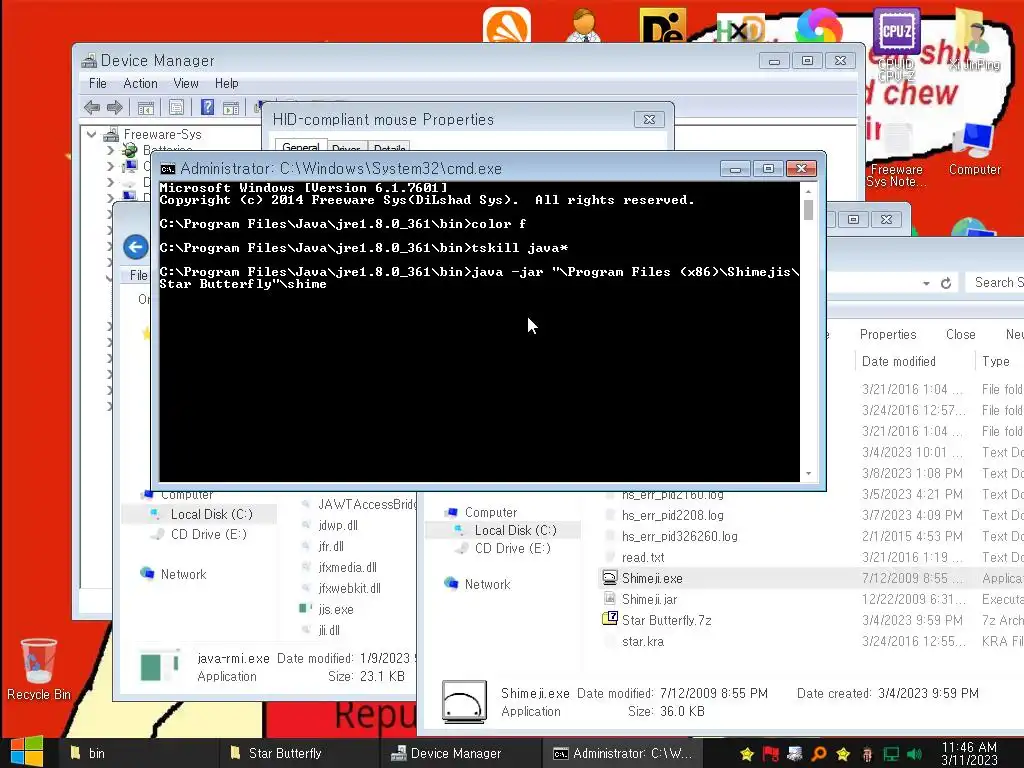Click Properties button in Star Butterfly Explorer toolbar

(888, 334)
